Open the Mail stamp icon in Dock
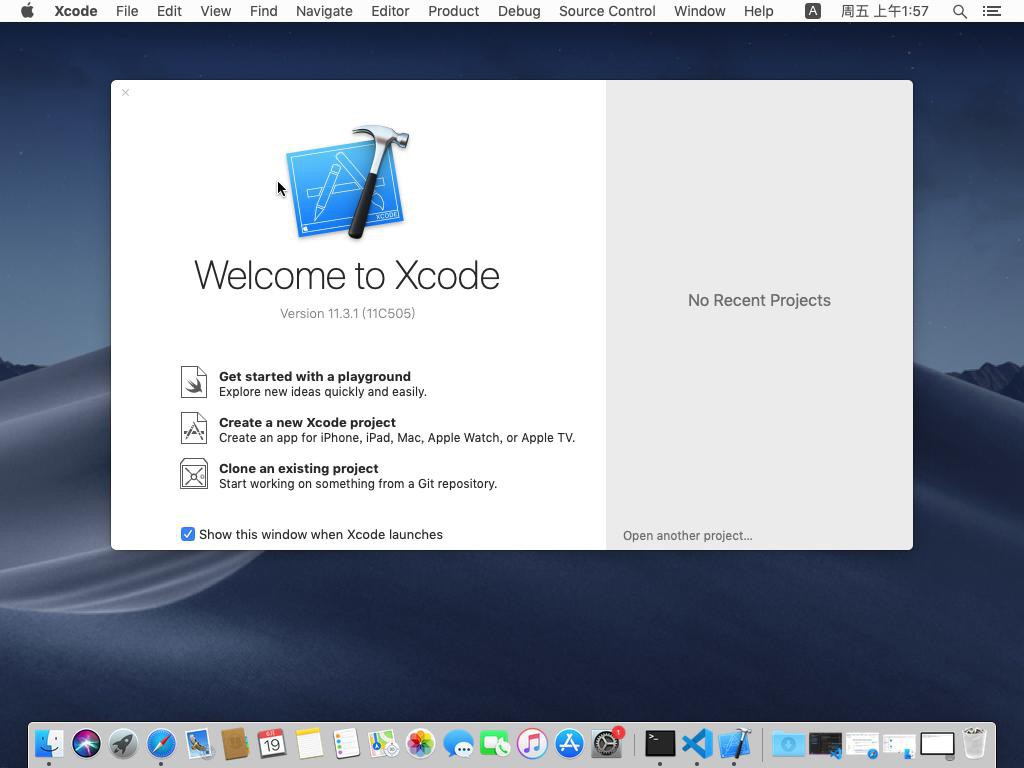This screenshot has width=1024, height=768. click(198, 743)
